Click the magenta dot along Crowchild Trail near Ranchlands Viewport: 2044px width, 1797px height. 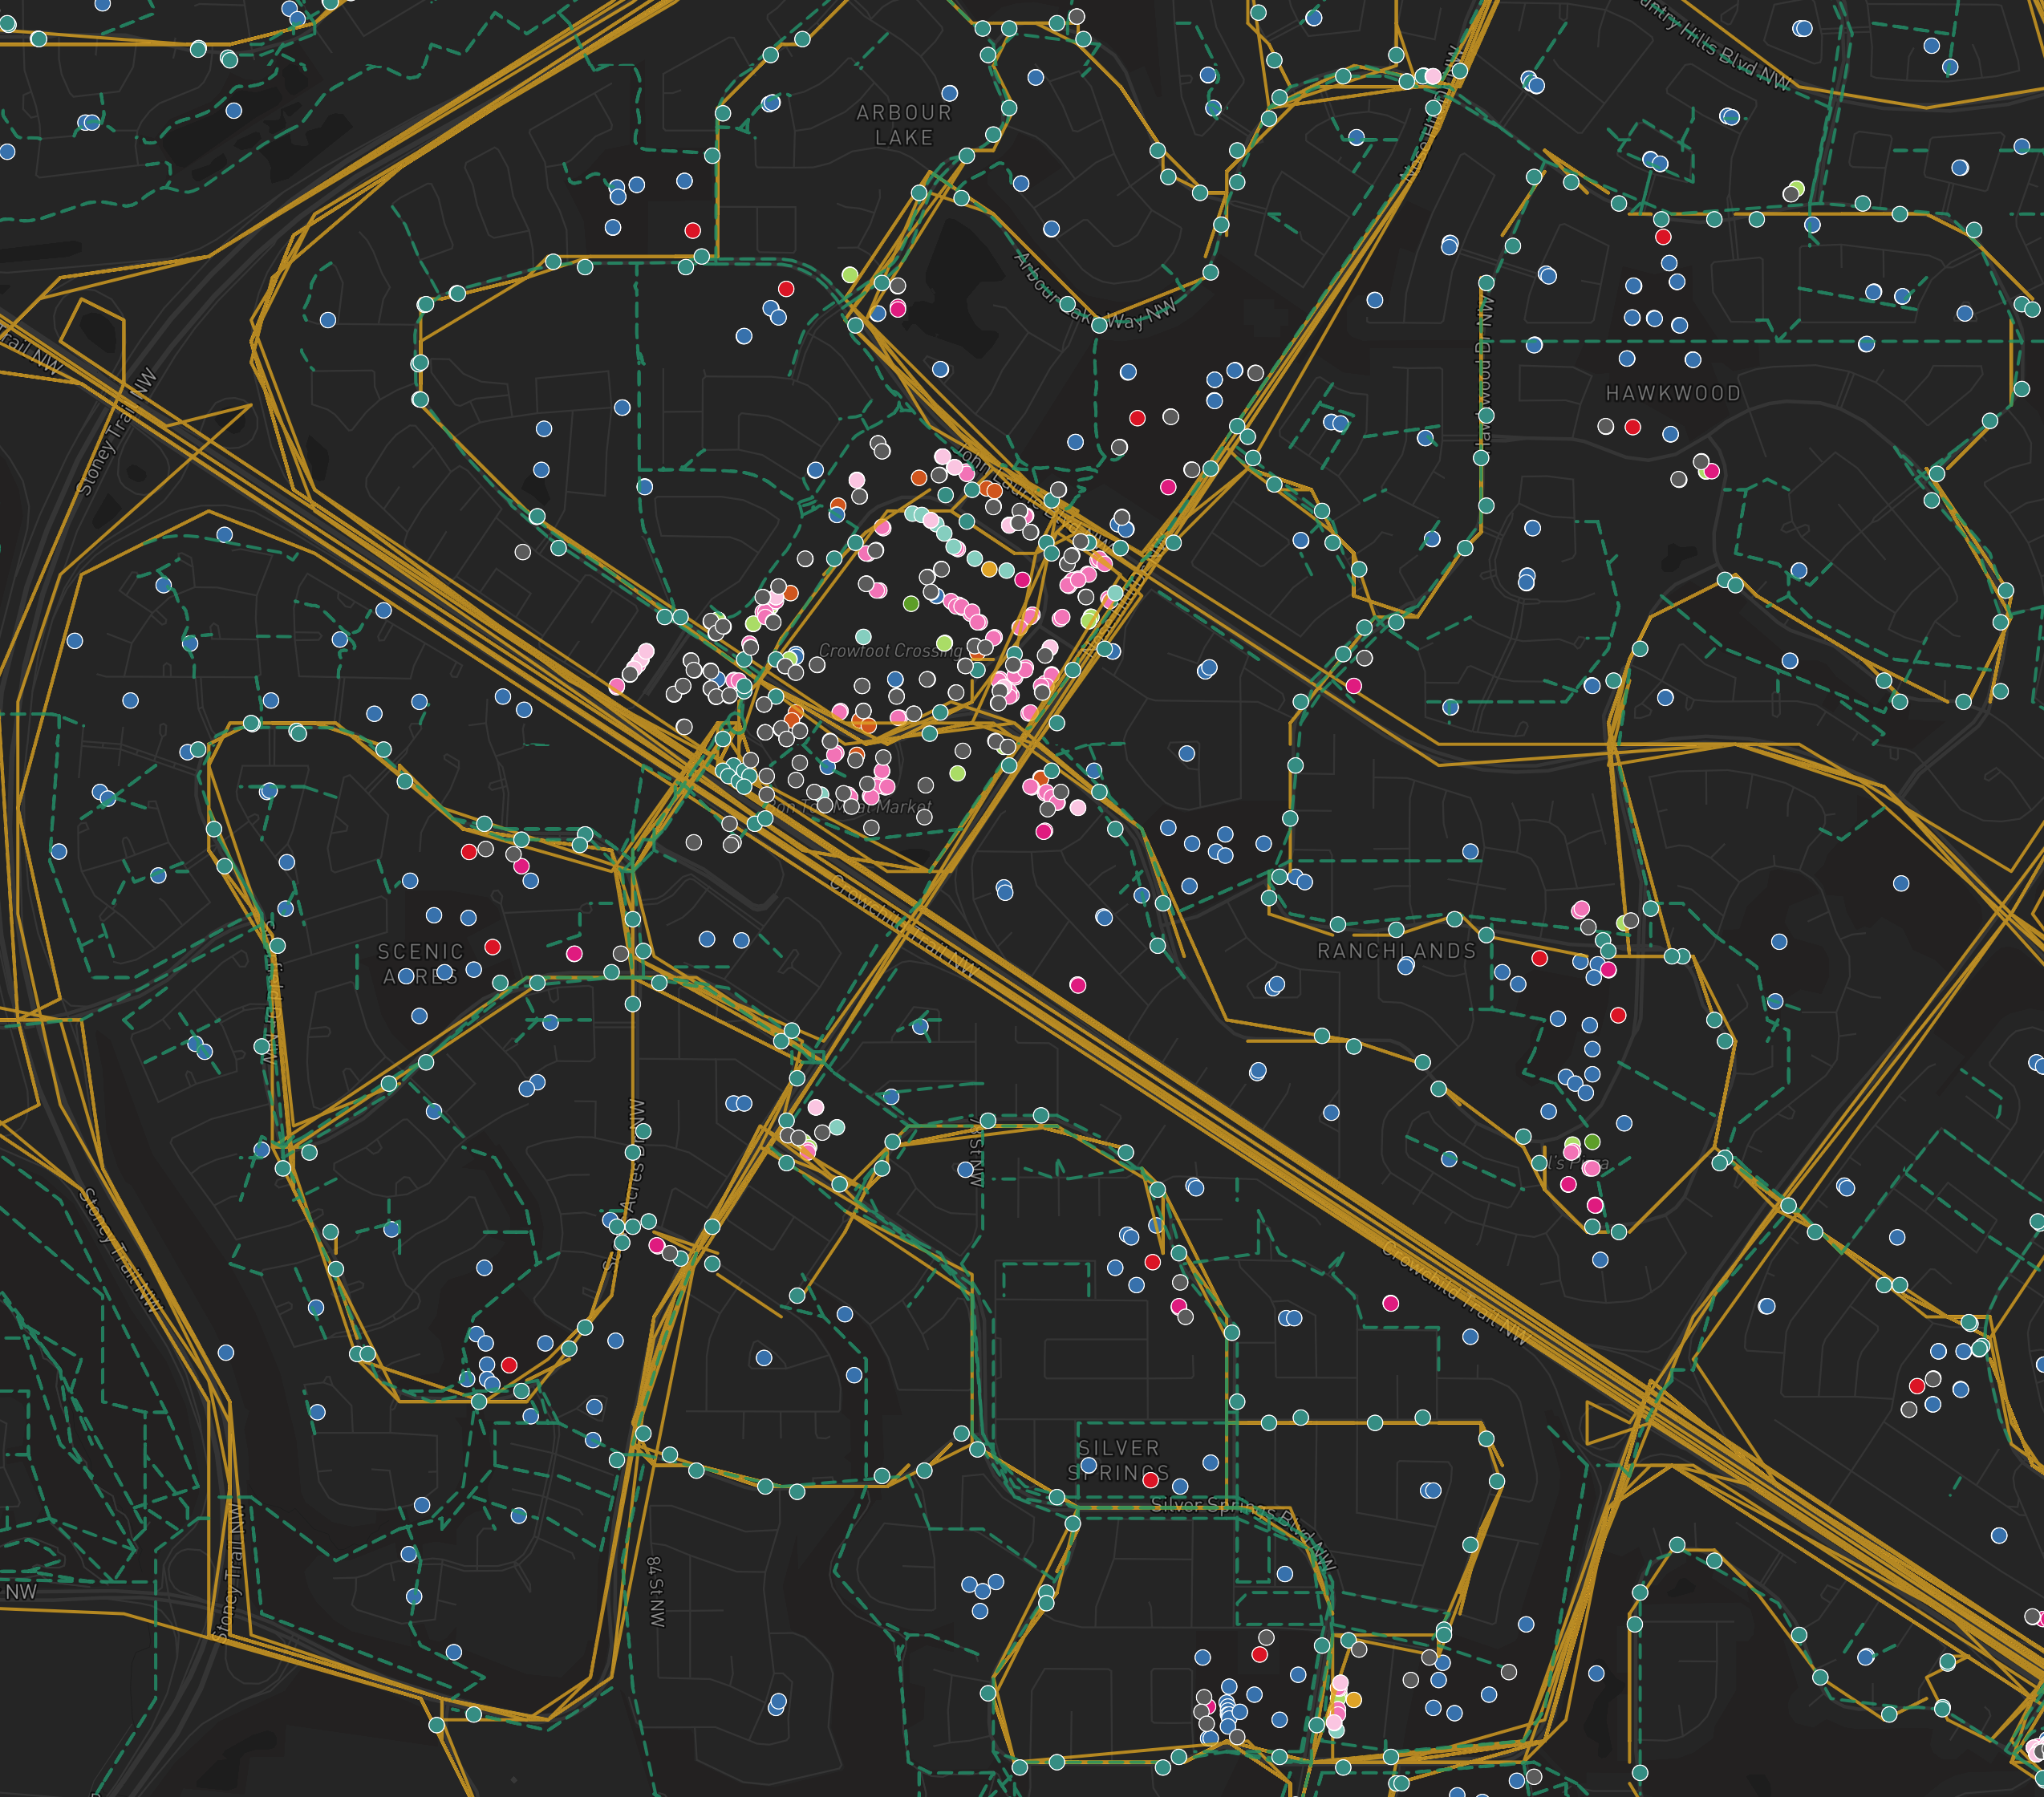(x=1078, y=985)
